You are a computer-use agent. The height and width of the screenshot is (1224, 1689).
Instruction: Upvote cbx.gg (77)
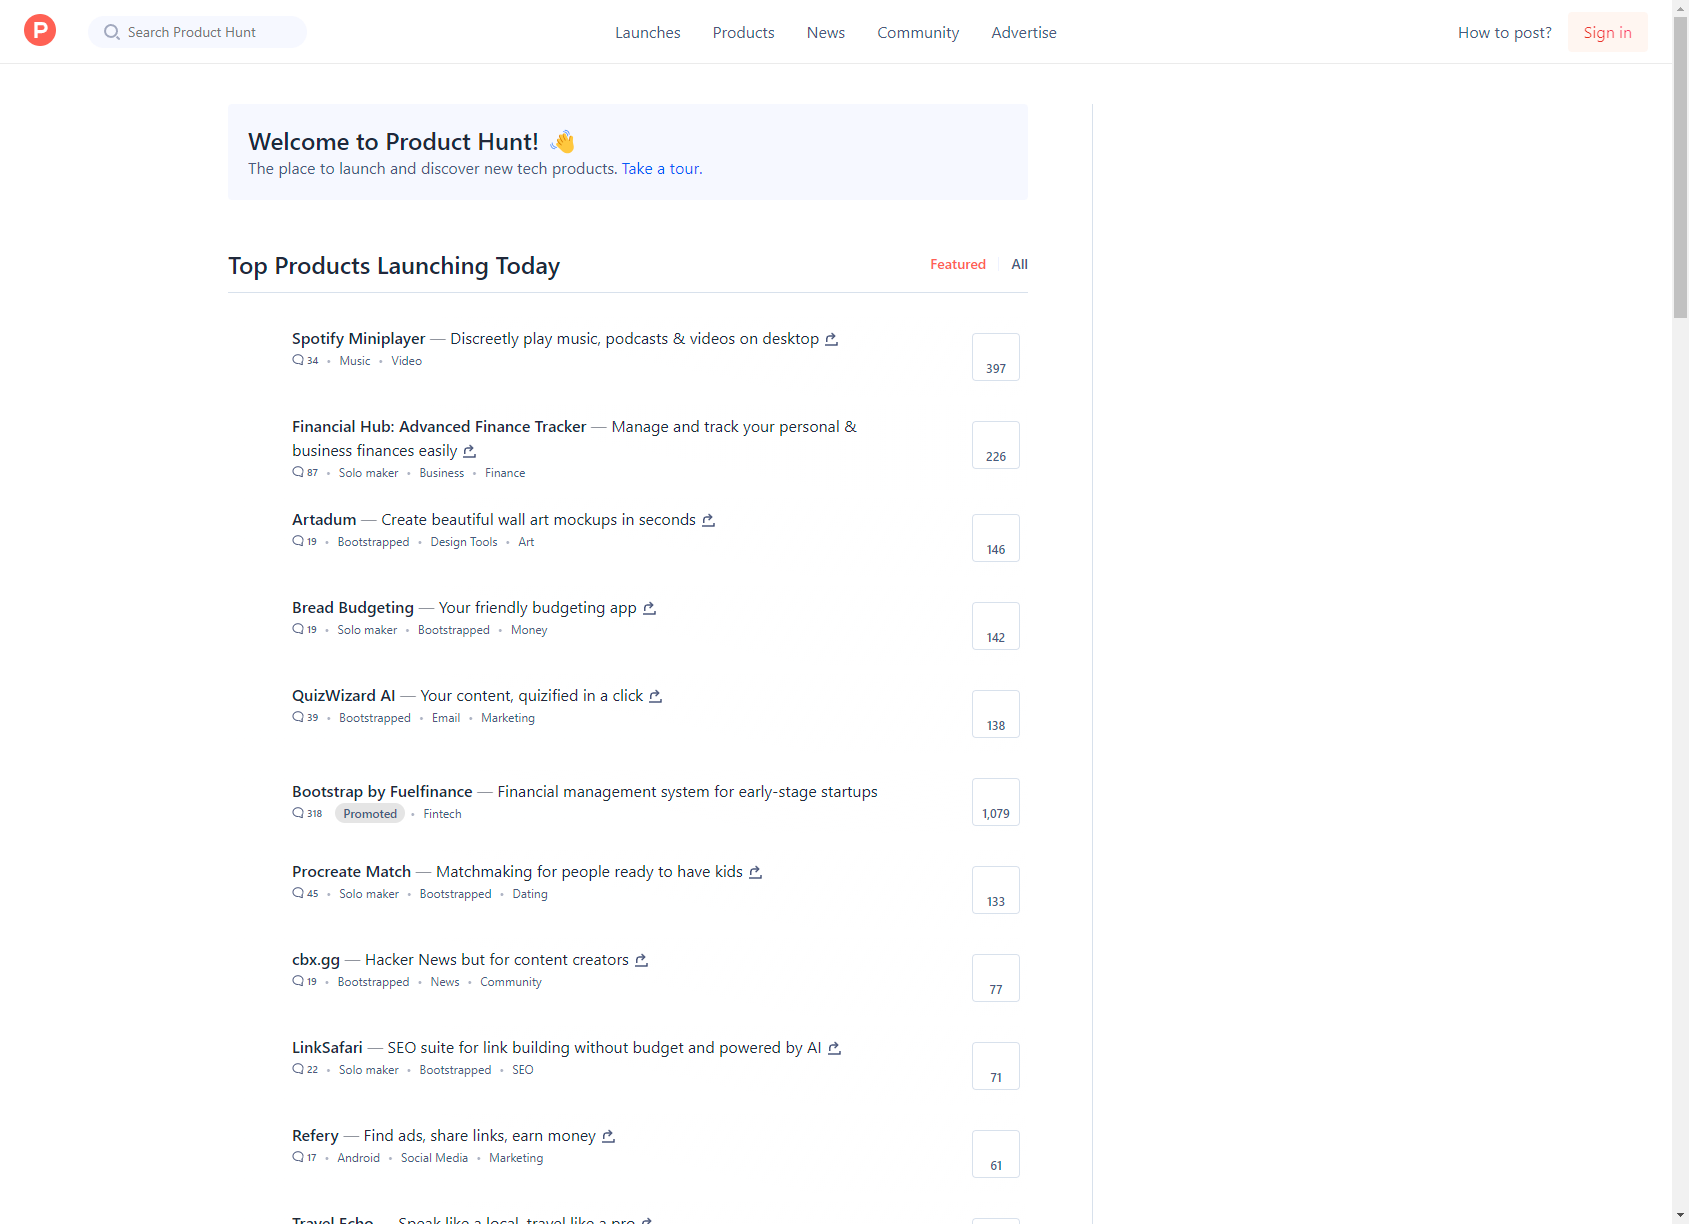pyautogui.click(x=996, y=978)
